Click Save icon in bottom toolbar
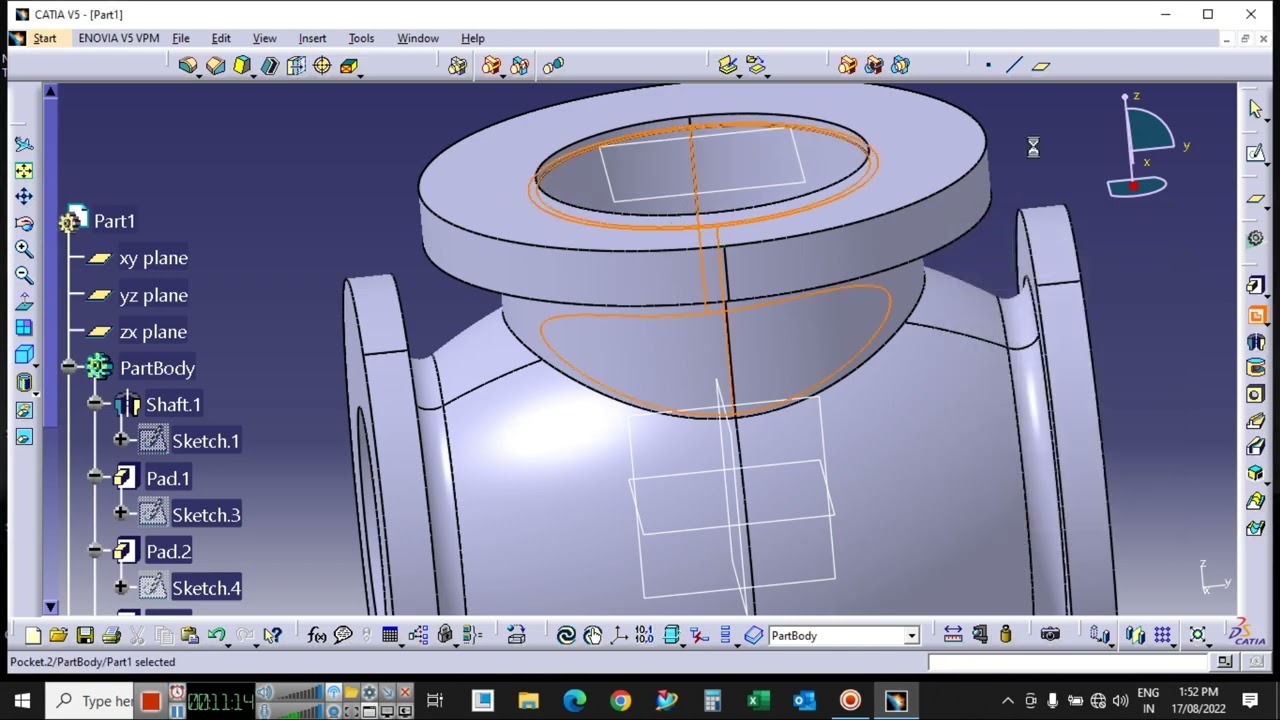The image size is (1280, 720). click(x=85, y=635)
